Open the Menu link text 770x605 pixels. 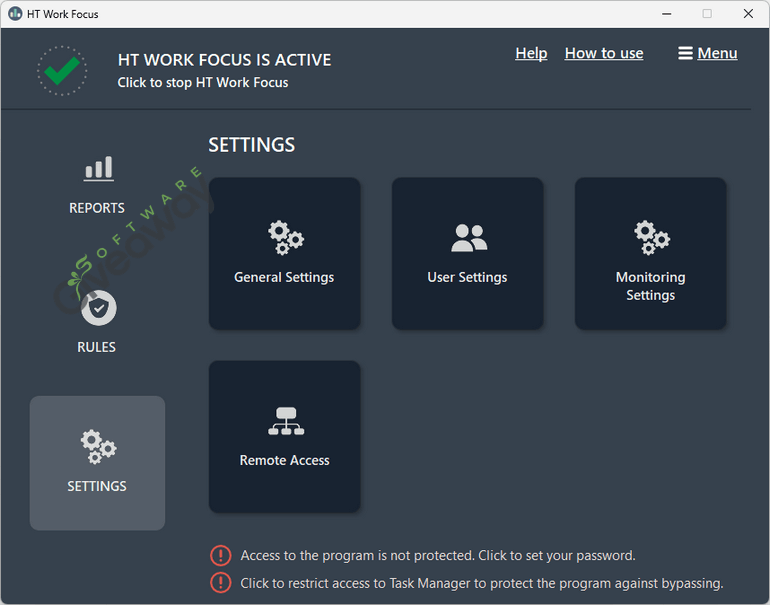coord(717,53)
